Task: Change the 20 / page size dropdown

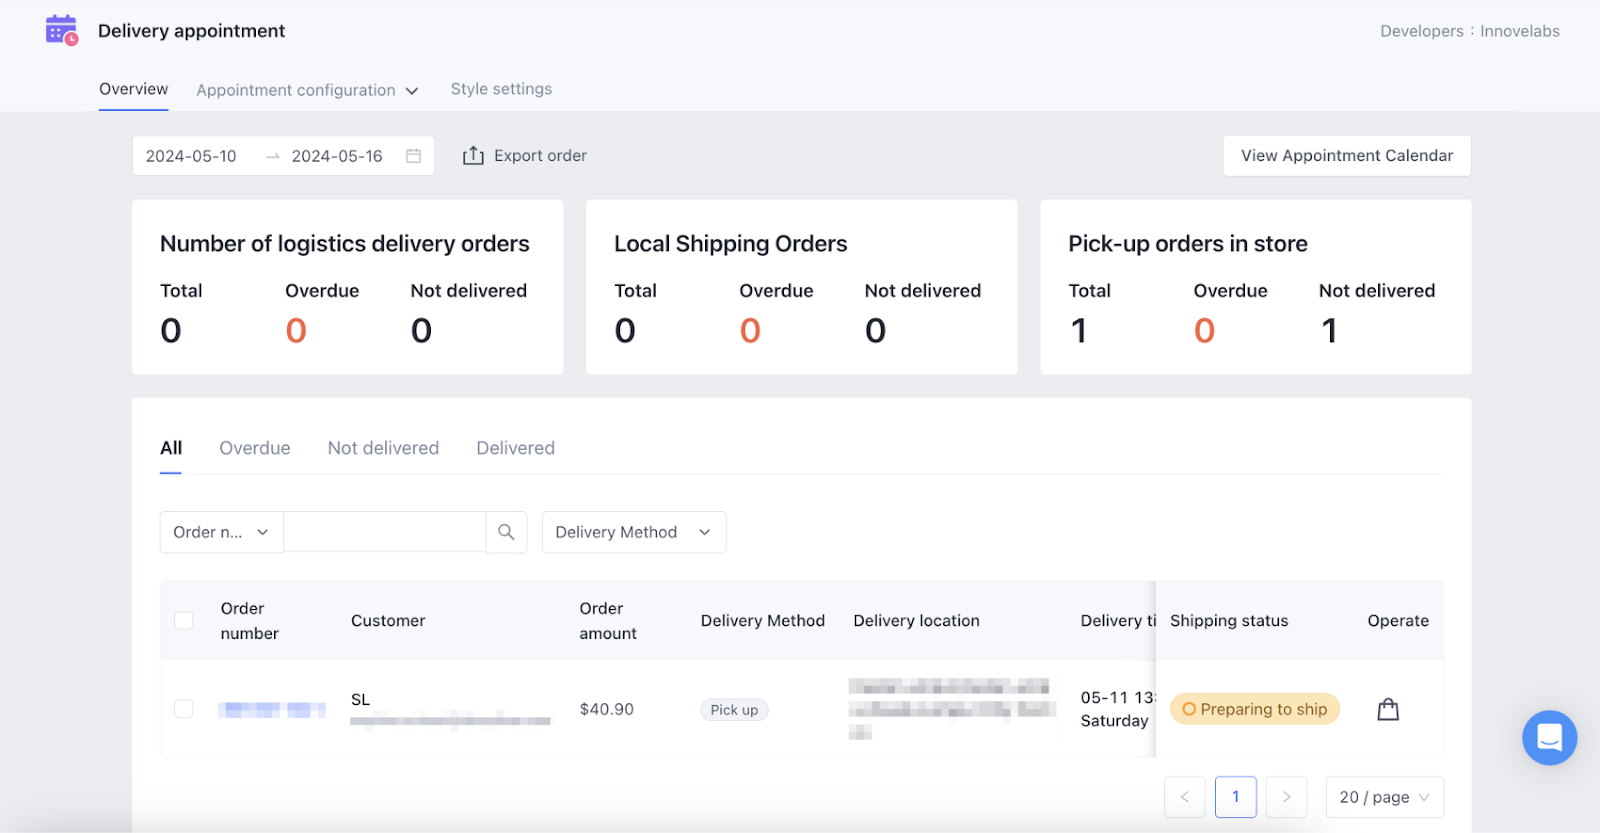Action: tap(1384, 797)
